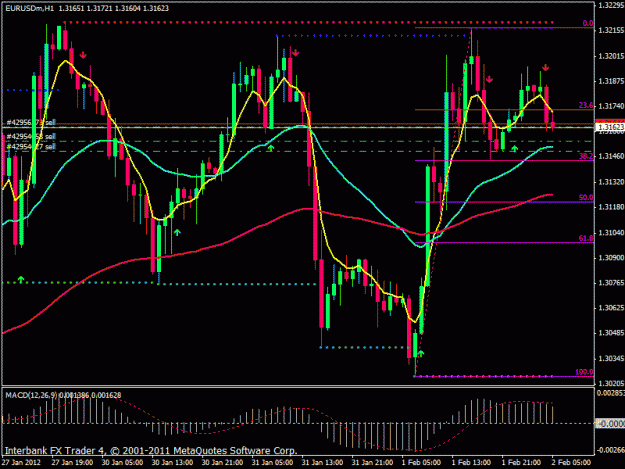Click the -0.00266 MACD scale value
Image resolution: width=625 pixels, height=469 pixels.
coord(610,450)
